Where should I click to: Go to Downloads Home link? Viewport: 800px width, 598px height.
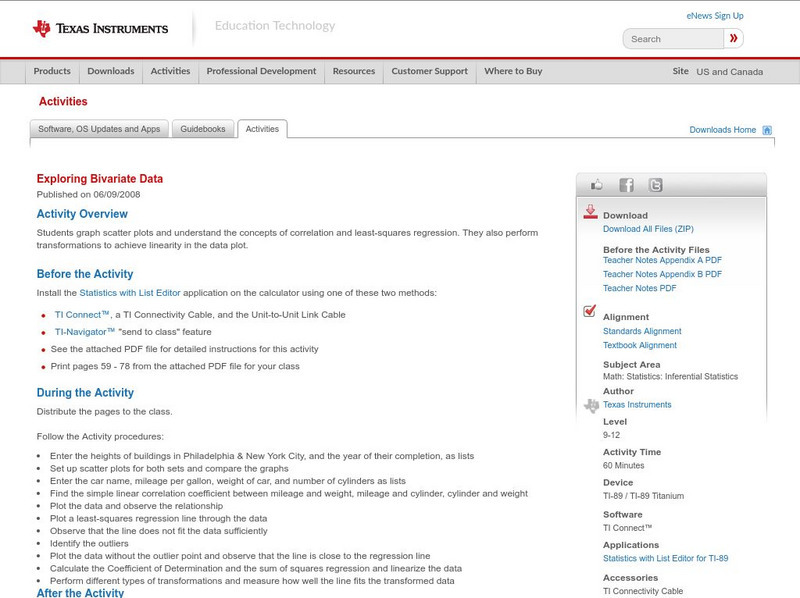(x=722, y=130)
